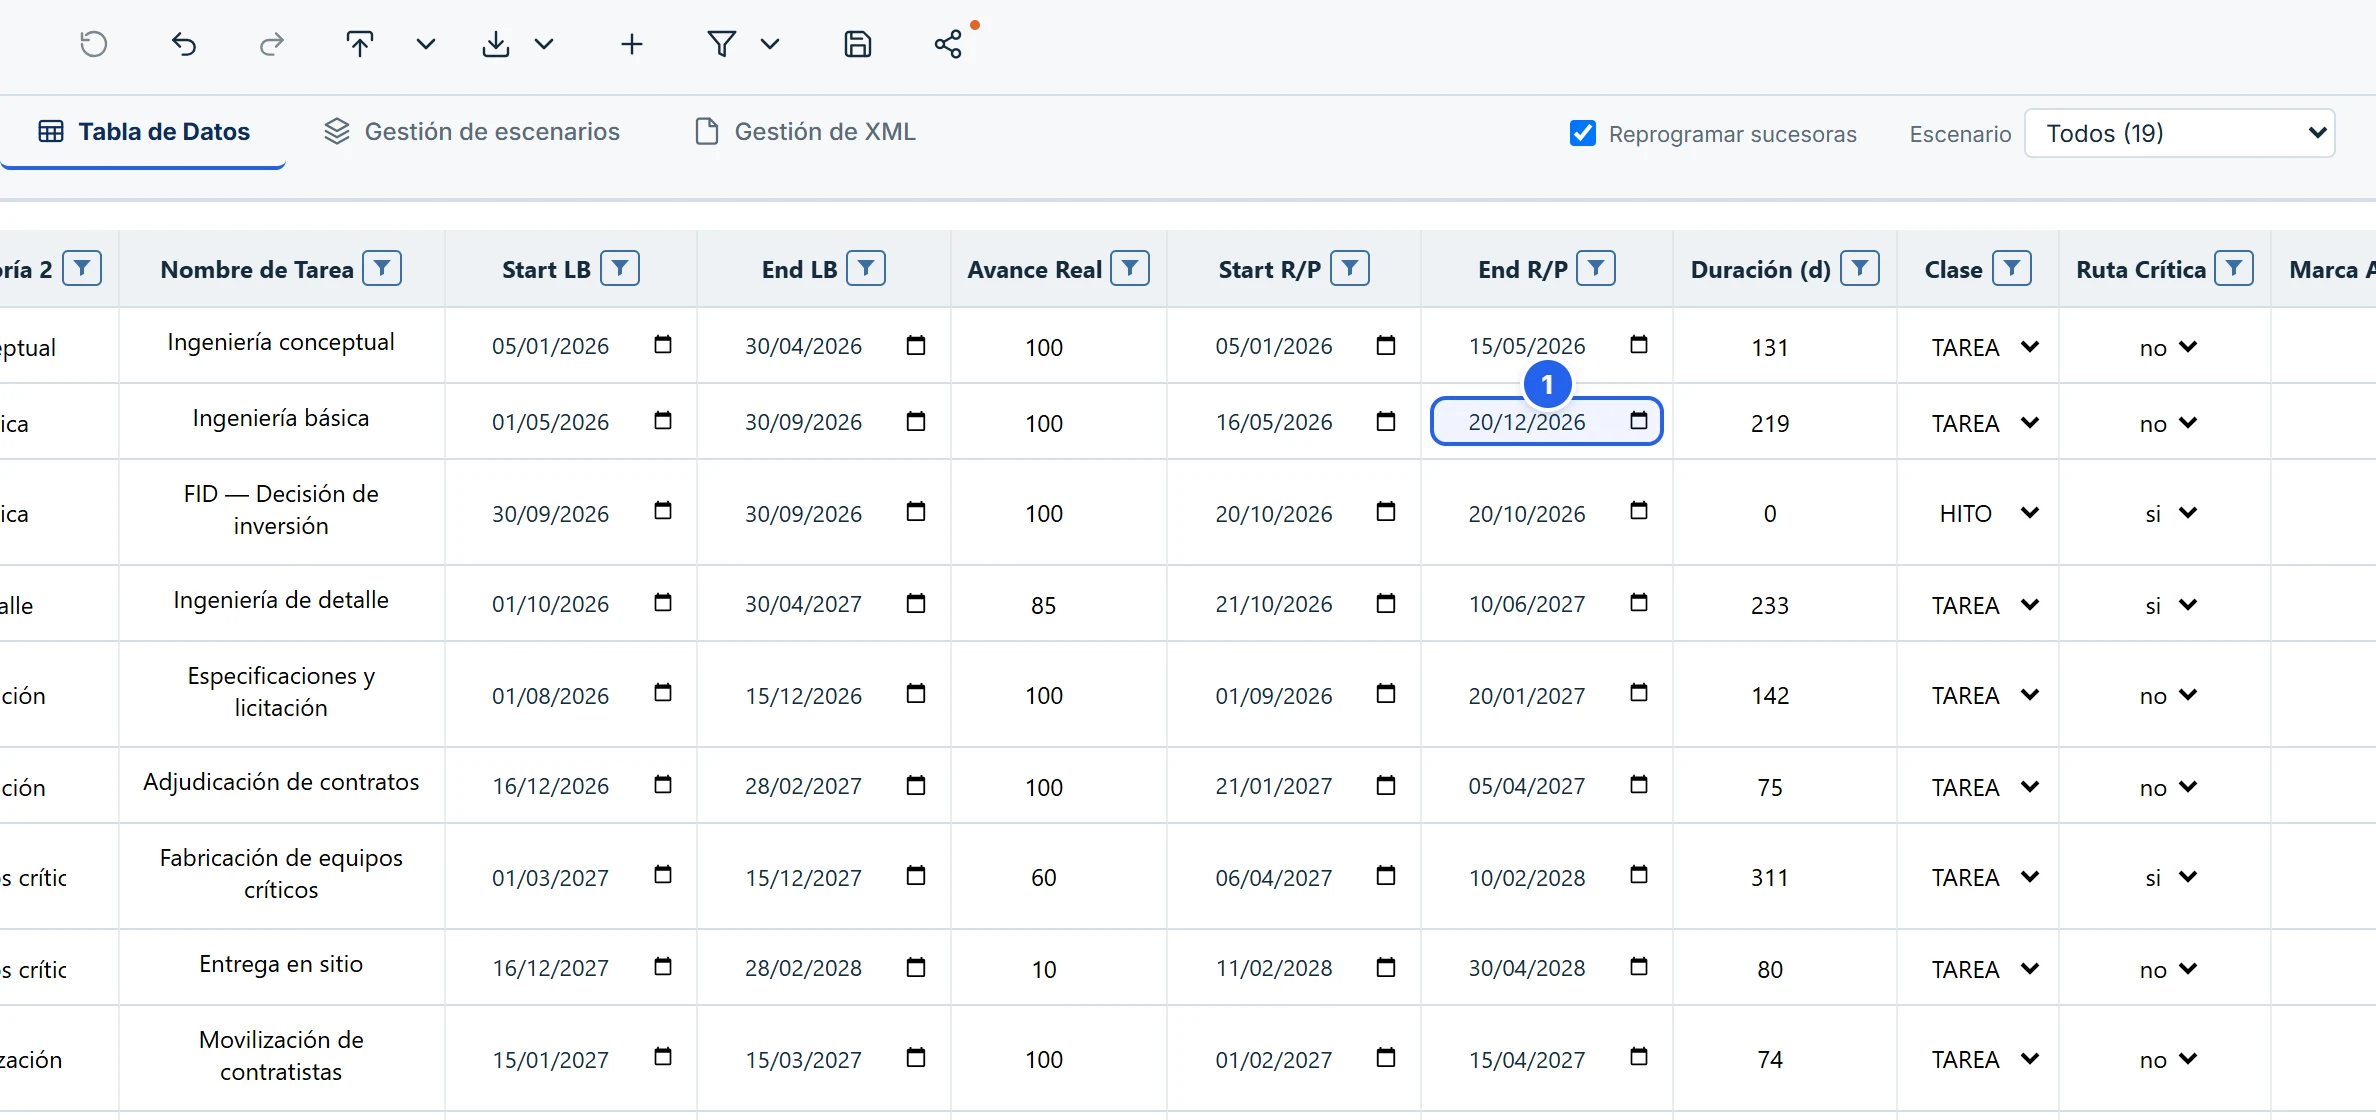
Task: Click the save diskette icon
Action: (x=858, y=44)
